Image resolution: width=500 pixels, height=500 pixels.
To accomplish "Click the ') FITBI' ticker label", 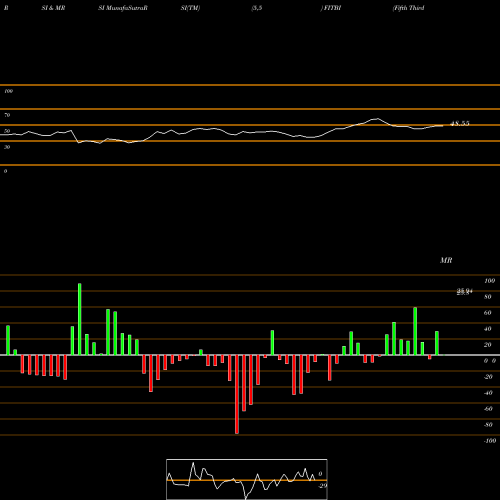I will point(331,8).
